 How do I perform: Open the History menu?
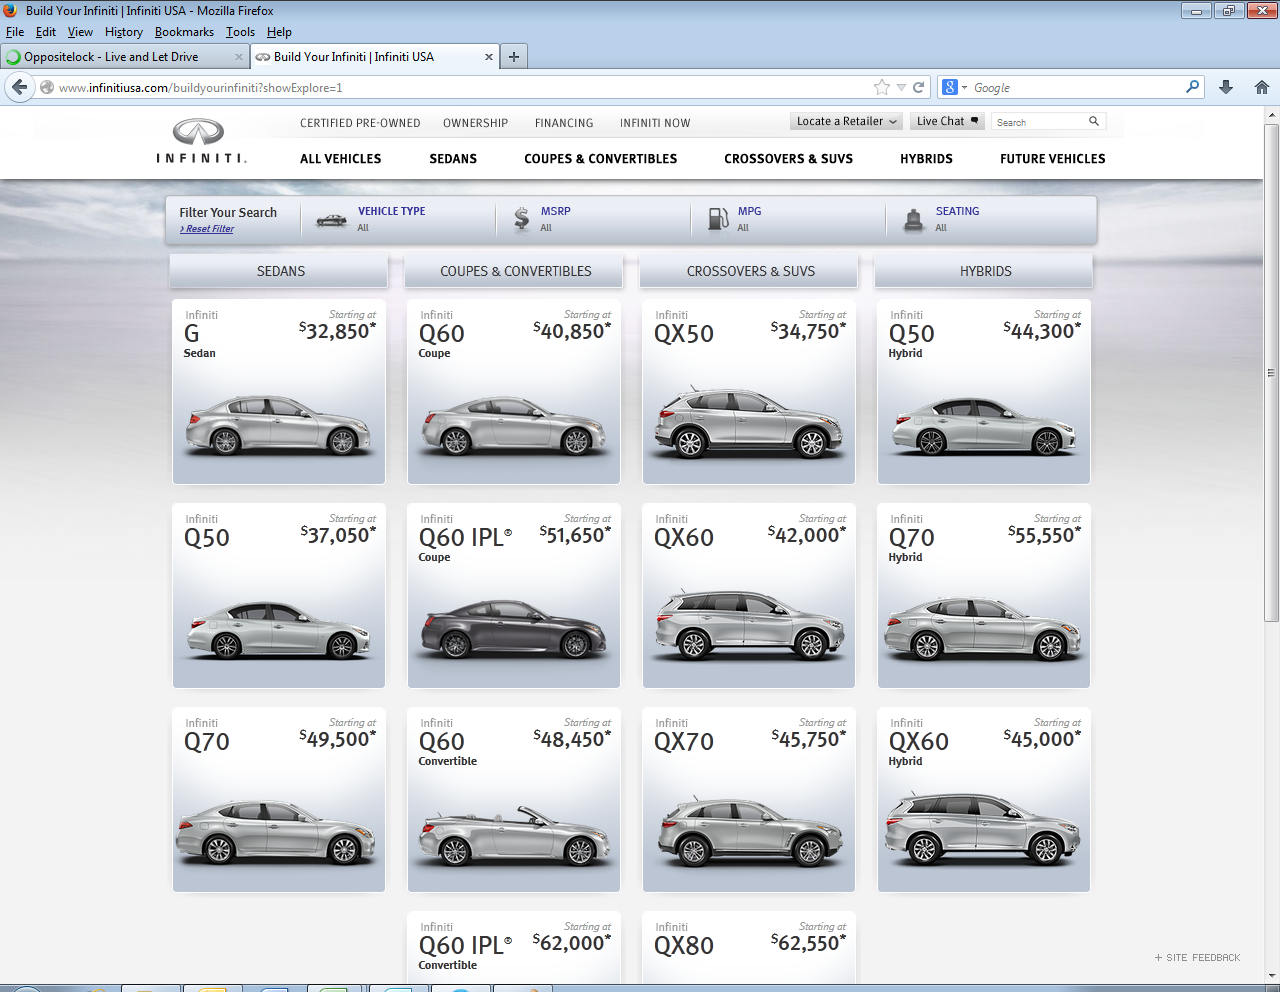[x=123, y=32]
